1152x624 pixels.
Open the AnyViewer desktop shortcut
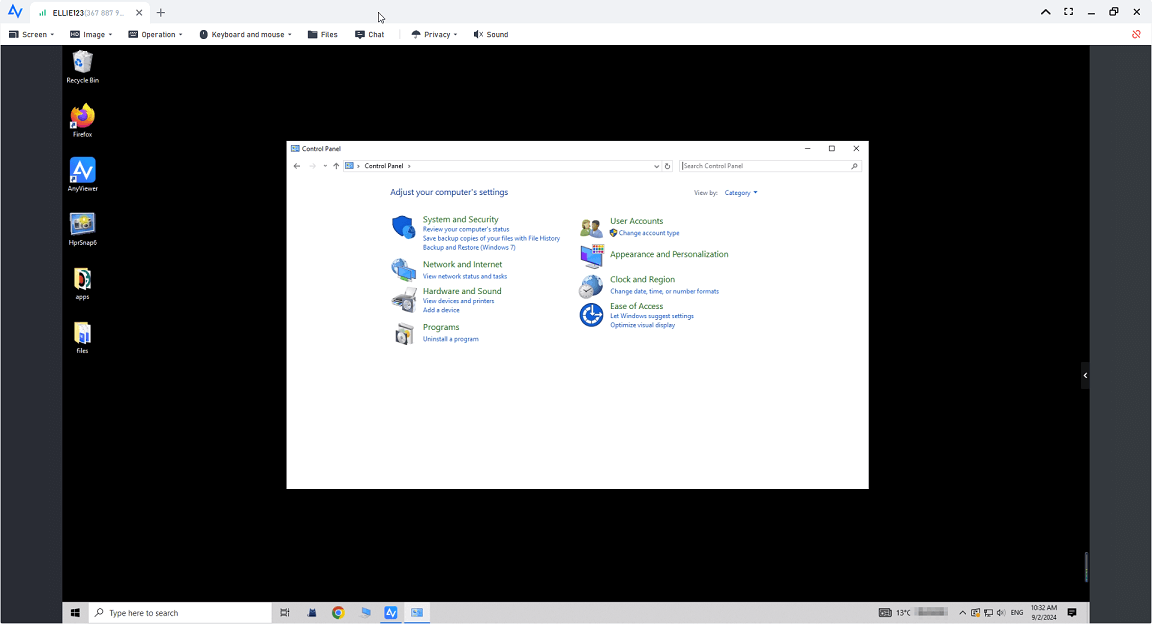point(82,171)
